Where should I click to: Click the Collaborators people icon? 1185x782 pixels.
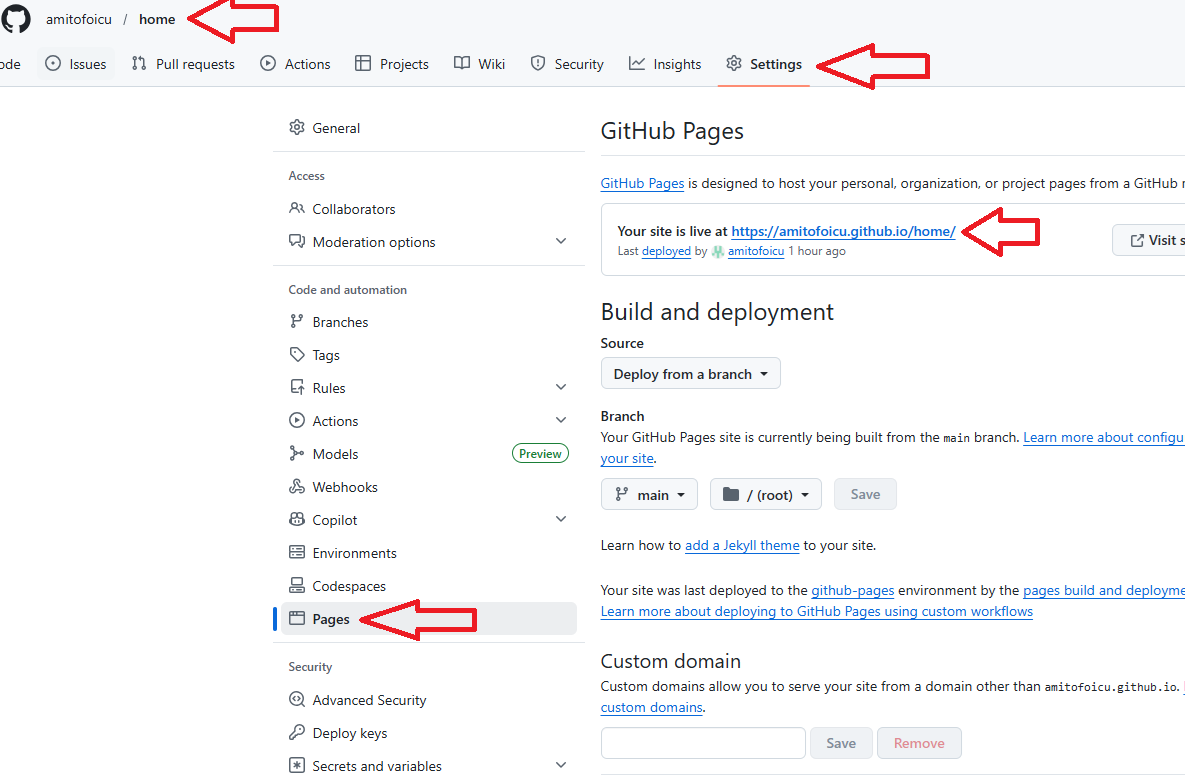(x=297, y=209)
